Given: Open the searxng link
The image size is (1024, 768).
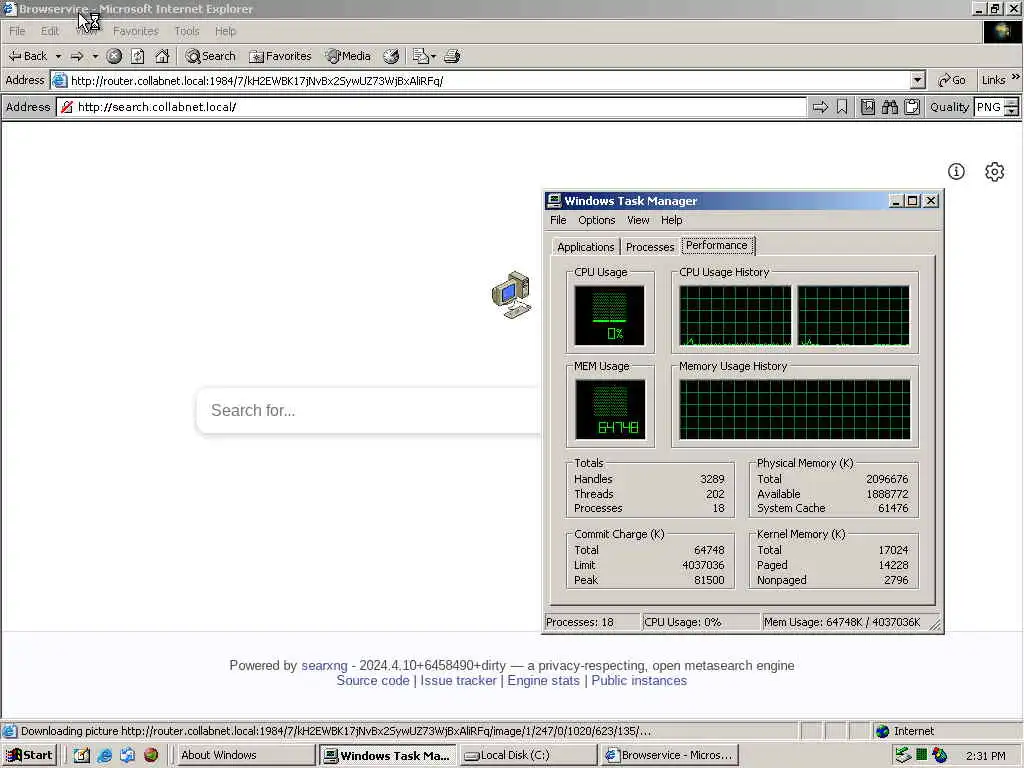Looking at the screenshot, I should (x=324, y=665).
